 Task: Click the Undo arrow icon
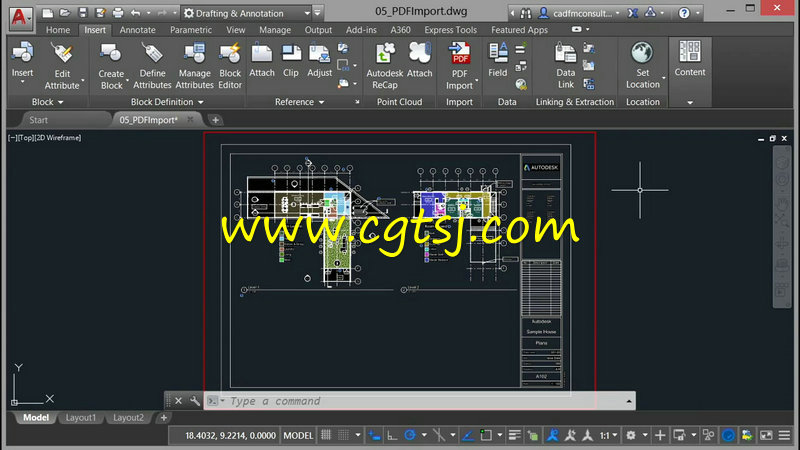(135, 13)
